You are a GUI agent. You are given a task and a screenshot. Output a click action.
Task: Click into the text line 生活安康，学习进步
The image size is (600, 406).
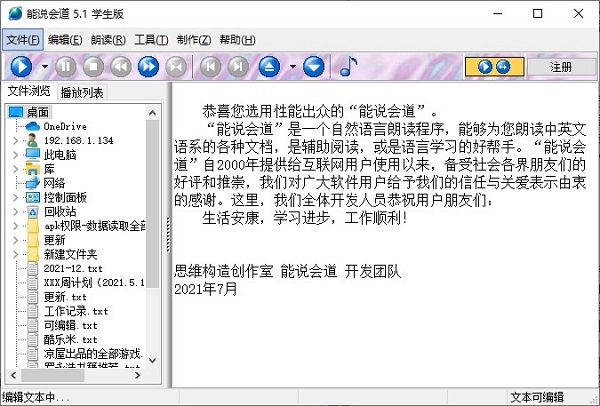pyautogui.click(x=304, y=218)
